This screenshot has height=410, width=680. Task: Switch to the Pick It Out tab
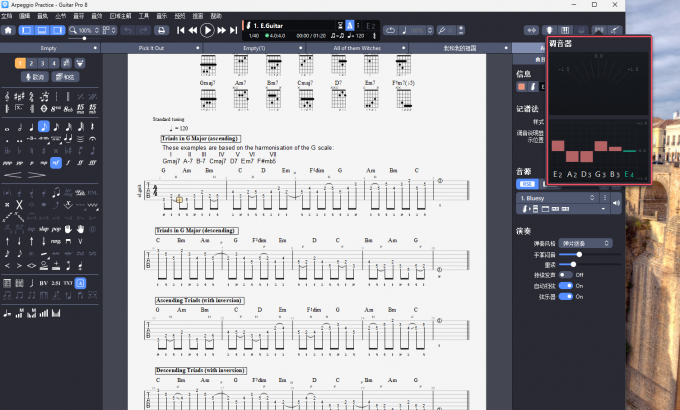(151, 48)
